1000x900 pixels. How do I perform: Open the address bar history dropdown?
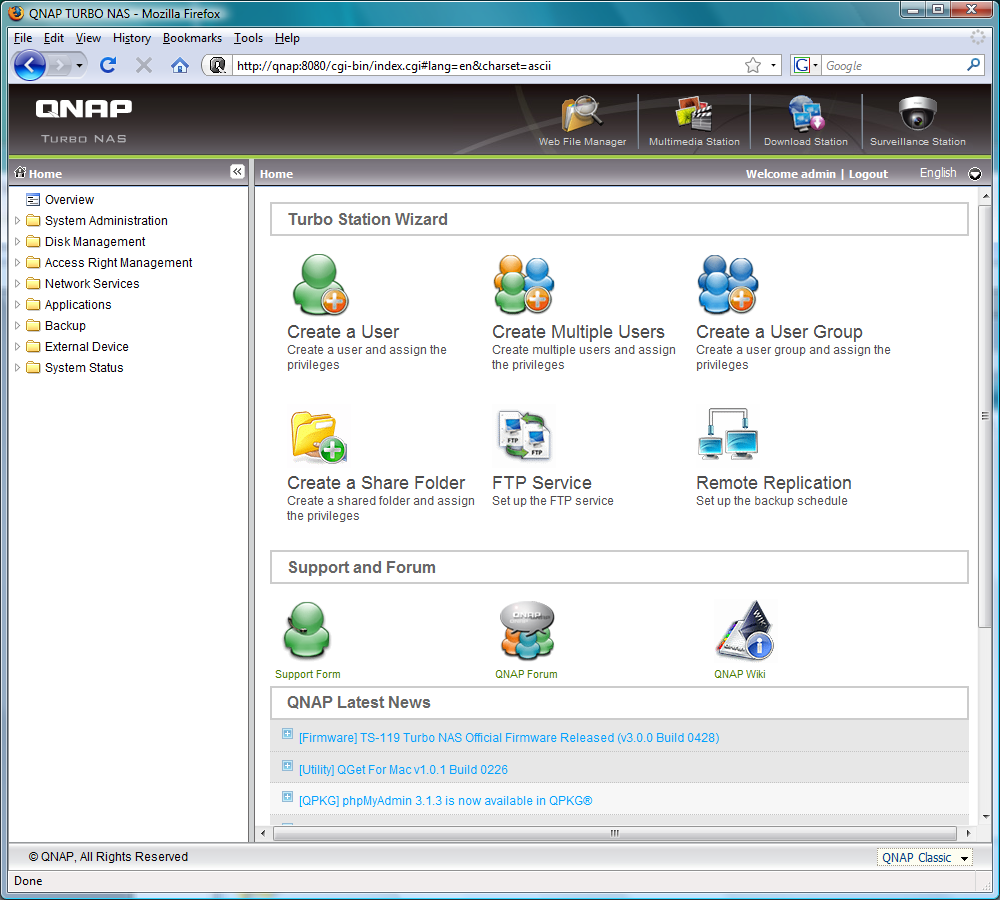[x=773, y=65]
